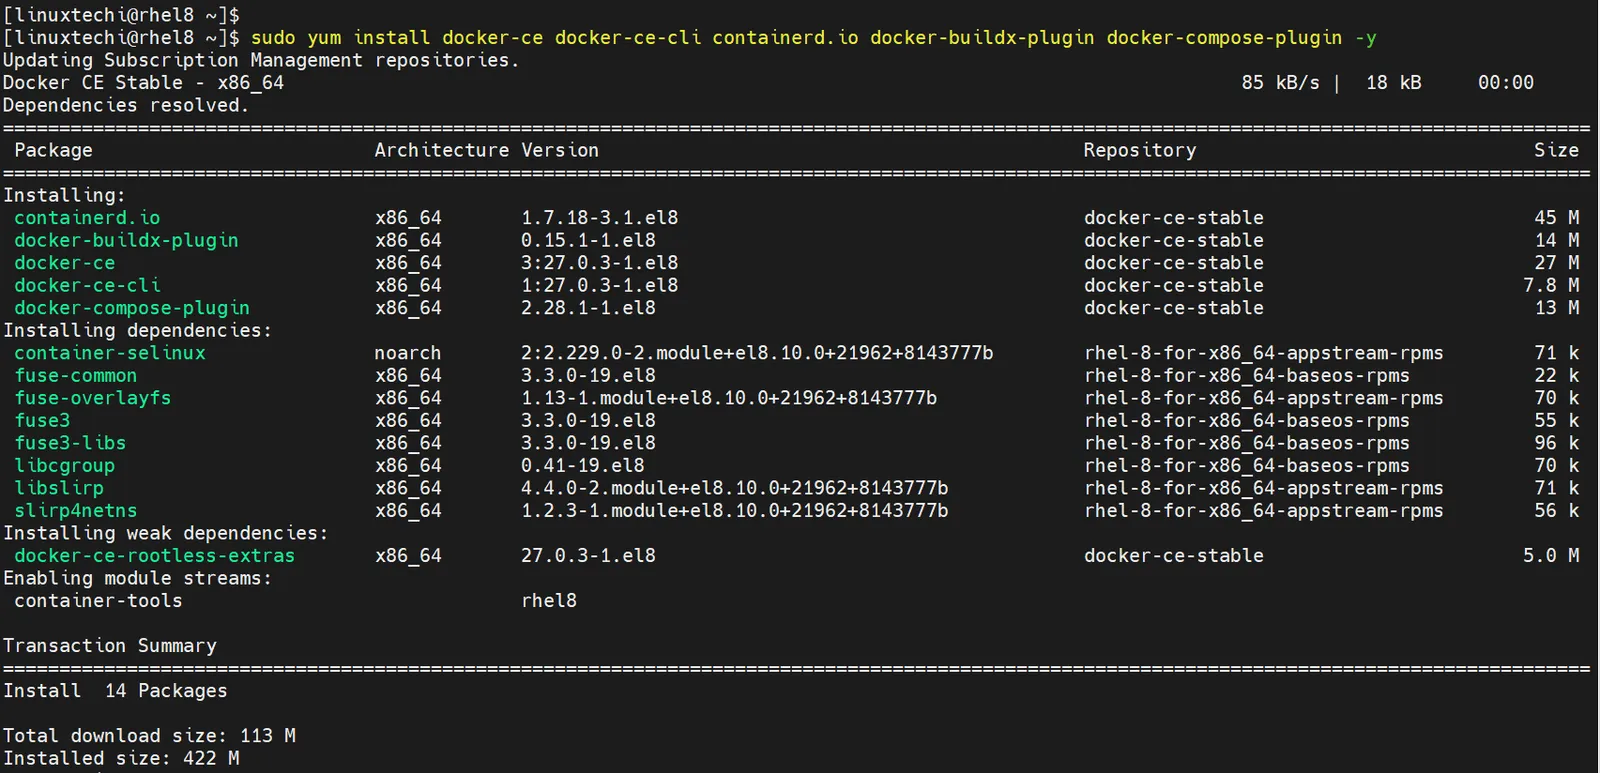1600x773 pixels.
Task: Click the container-selinux dependency name
Action: (x=110, y=353)
